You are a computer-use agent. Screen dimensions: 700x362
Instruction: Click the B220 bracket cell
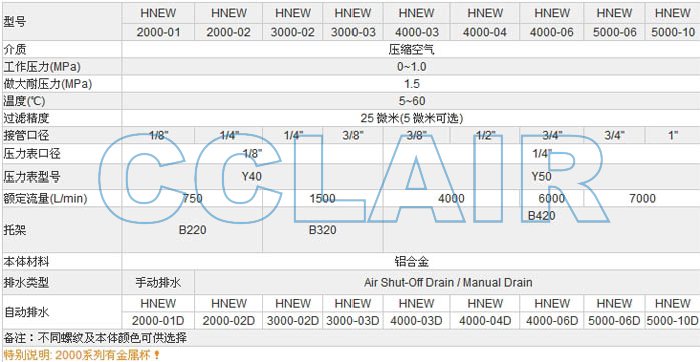(x=192, y=230)
